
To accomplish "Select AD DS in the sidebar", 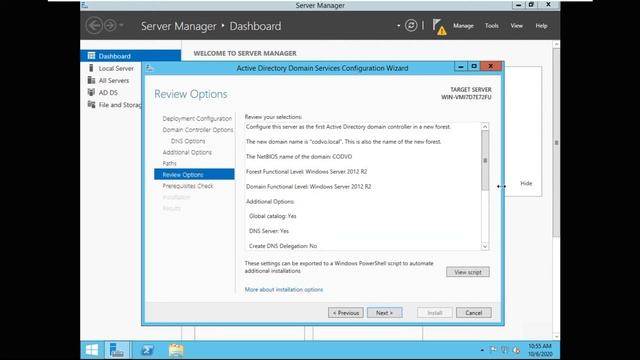I will [108, 93].
